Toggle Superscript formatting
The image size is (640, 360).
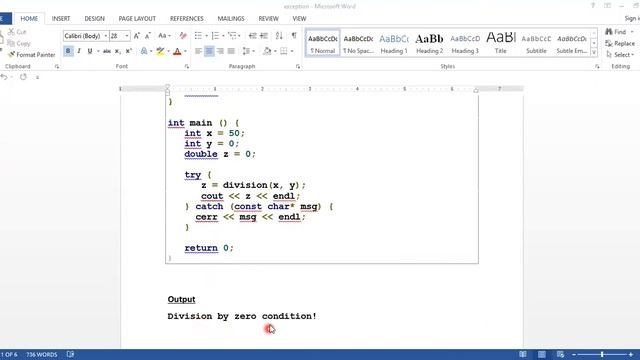(129, 51)
